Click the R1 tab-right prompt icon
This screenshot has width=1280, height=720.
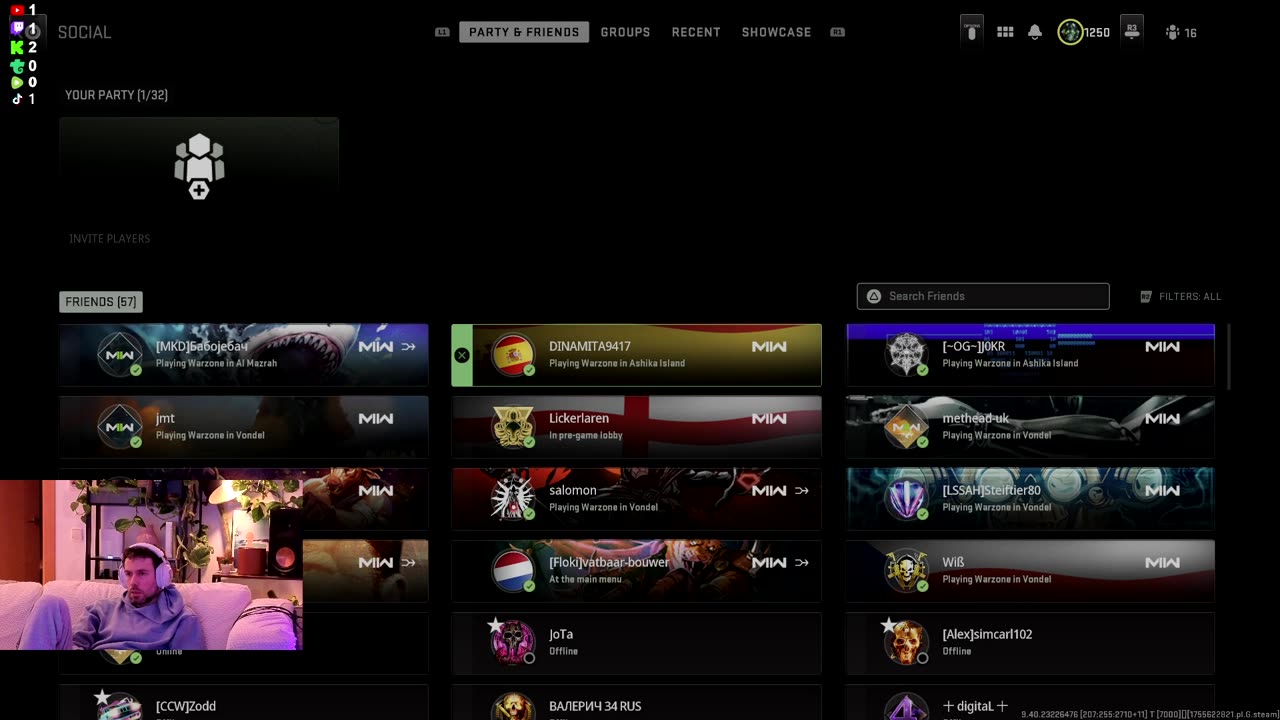(x=838, y=32)
